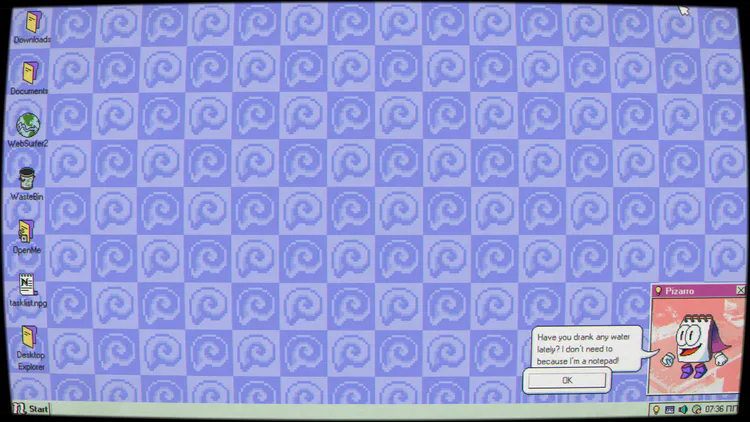The width and height of the screenshot is (750, 422).
Task: Click the Start button on taskbar
Action: point(30,409)
